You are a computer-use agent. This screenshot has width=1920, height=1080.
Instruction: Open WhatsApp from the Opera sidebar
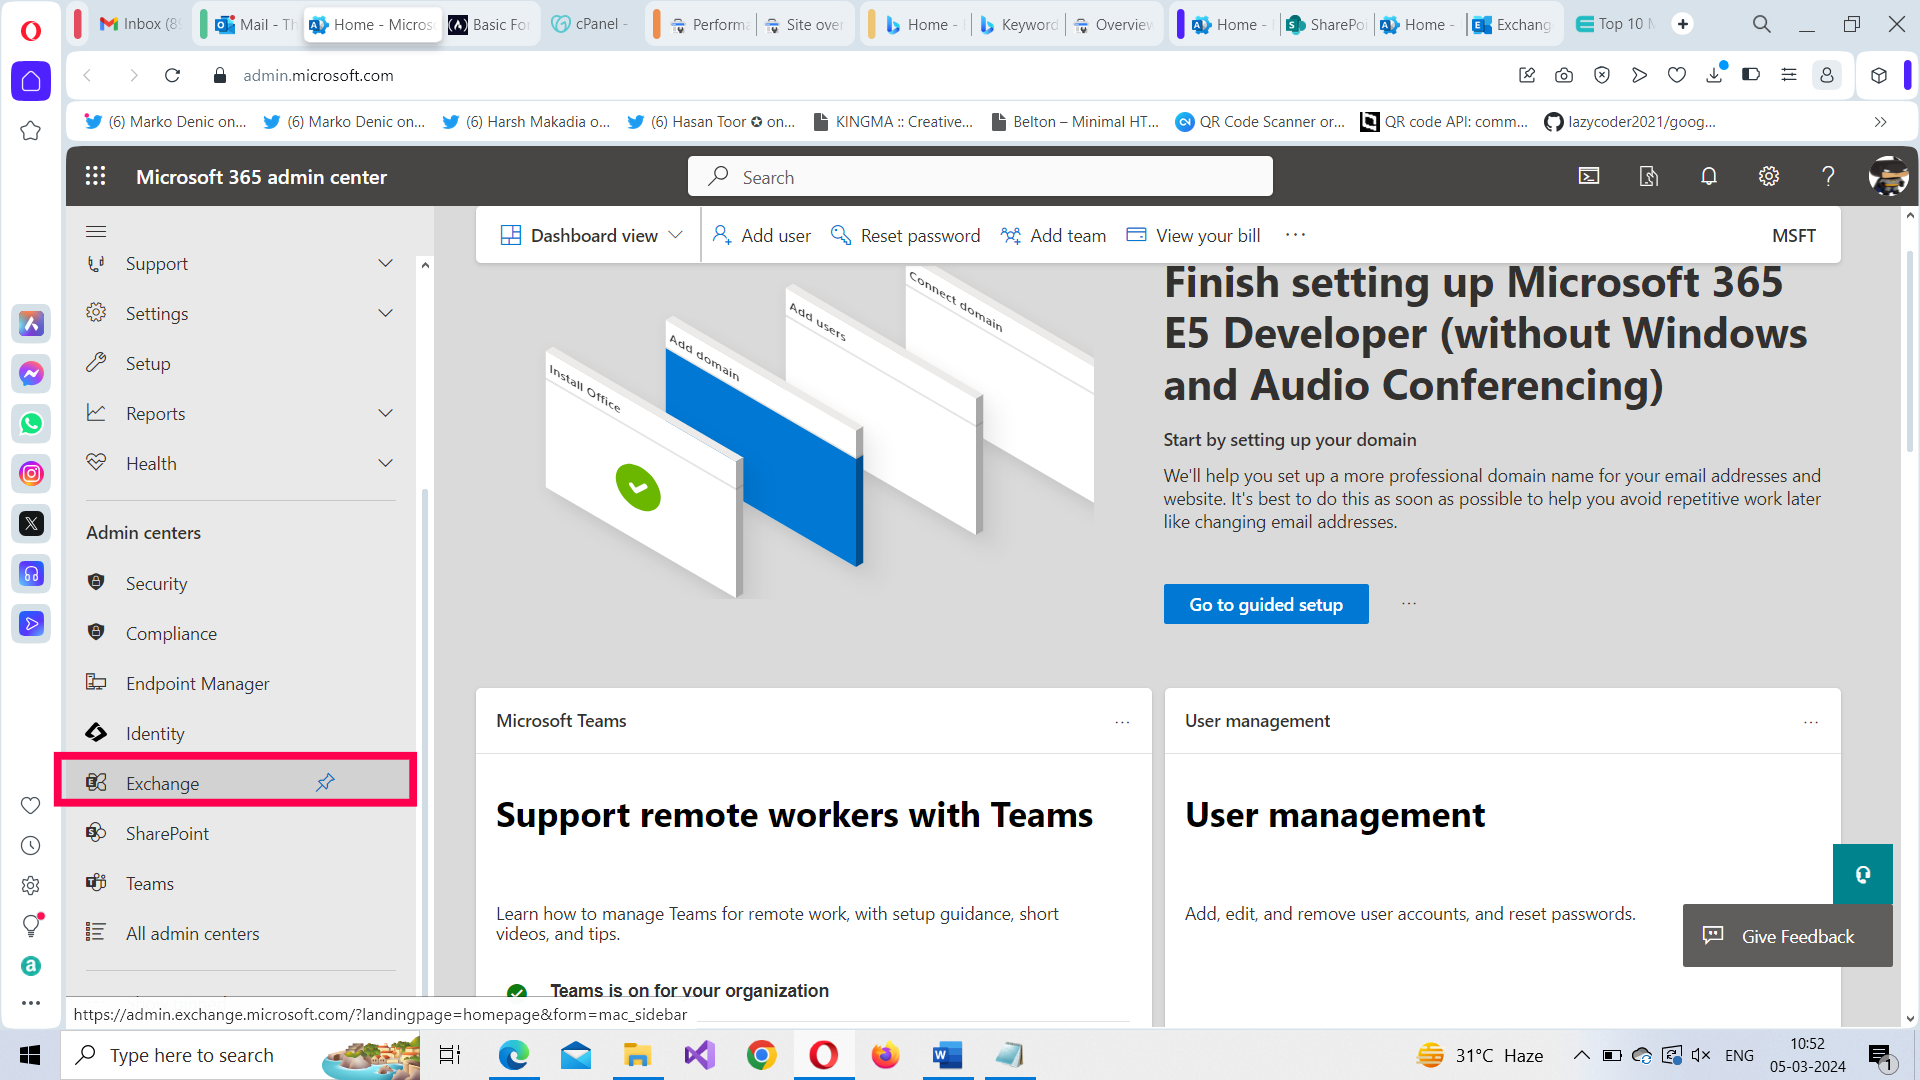click(x=31, y=423)
